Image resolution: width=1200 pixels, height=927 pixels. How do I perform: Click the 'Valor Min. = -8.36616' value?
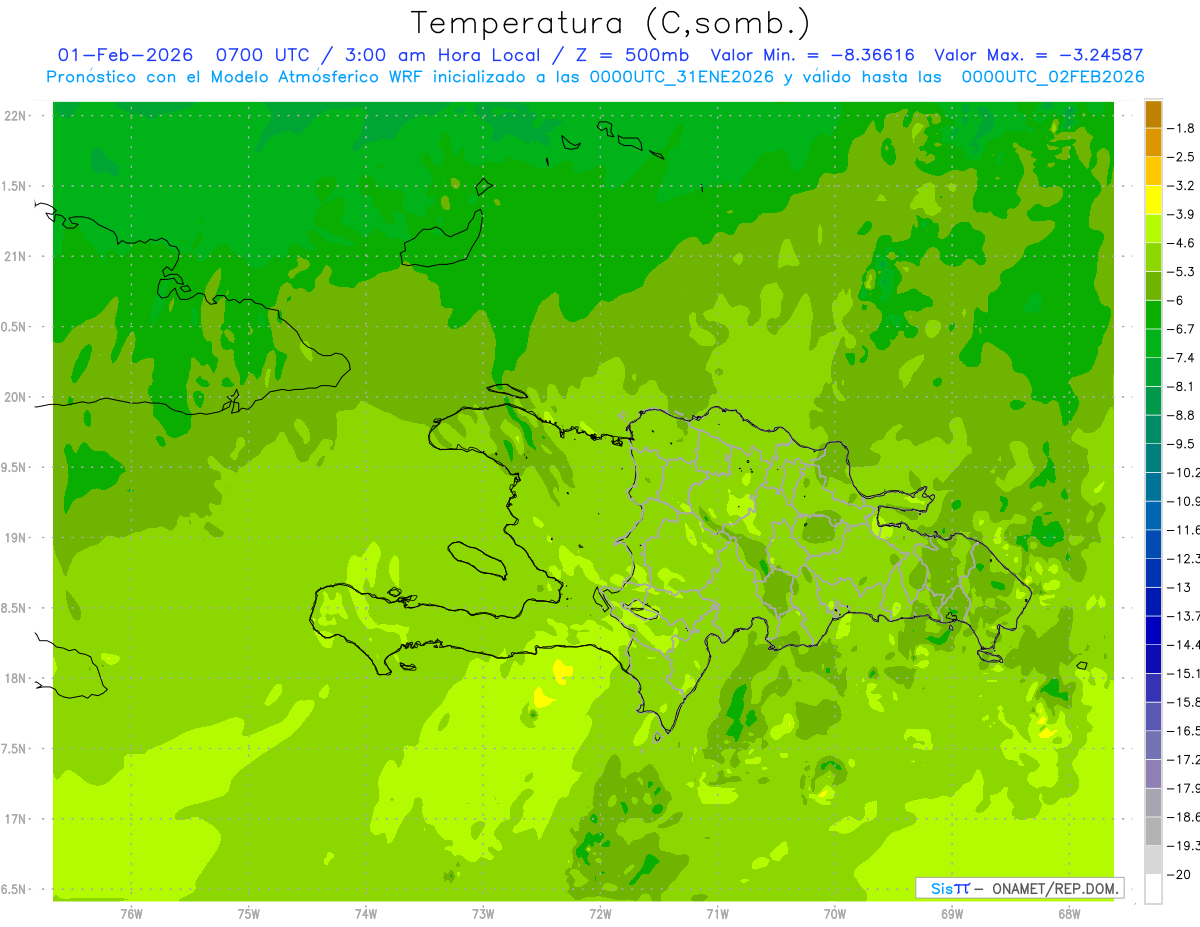pyautogui.click(x=815, y=55)
